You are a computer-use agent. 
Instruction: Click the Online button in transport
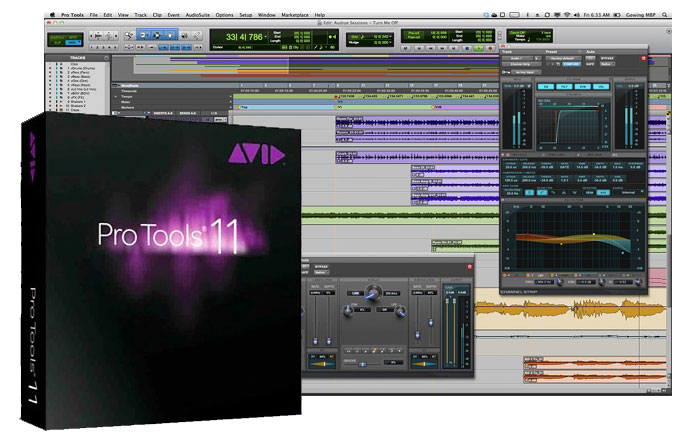(405, 48)
